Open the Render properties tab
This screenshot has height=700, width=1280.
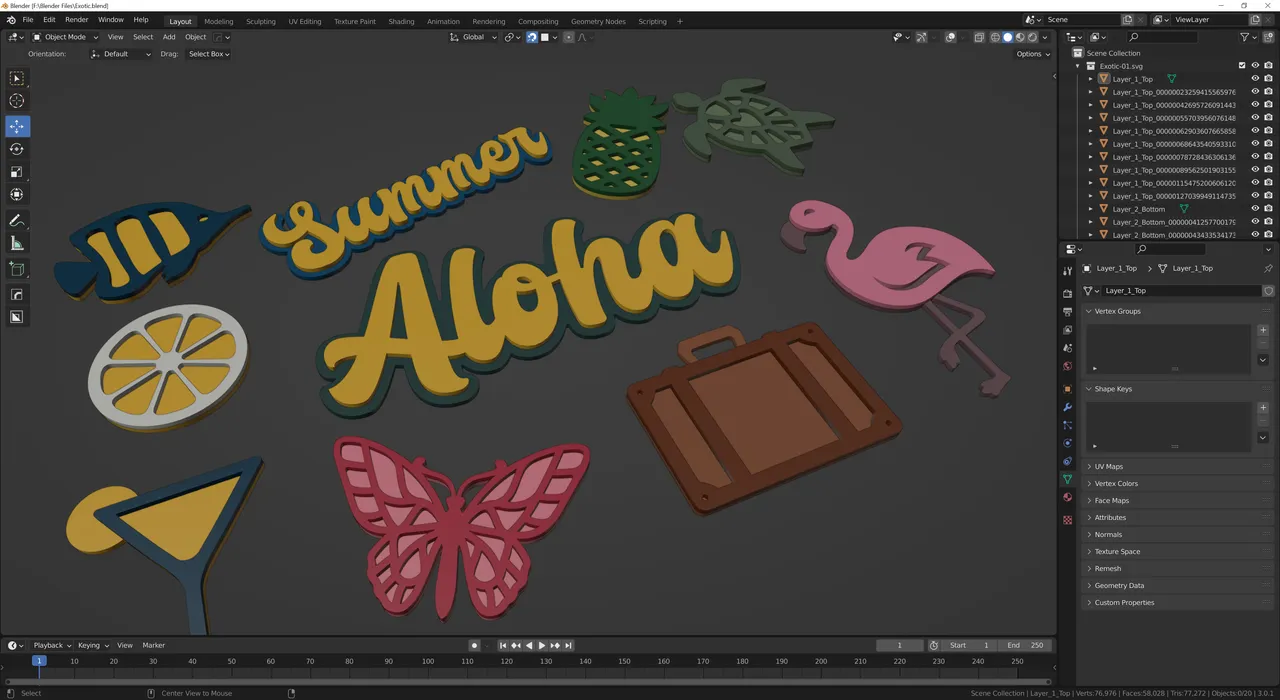[1067, 294]
